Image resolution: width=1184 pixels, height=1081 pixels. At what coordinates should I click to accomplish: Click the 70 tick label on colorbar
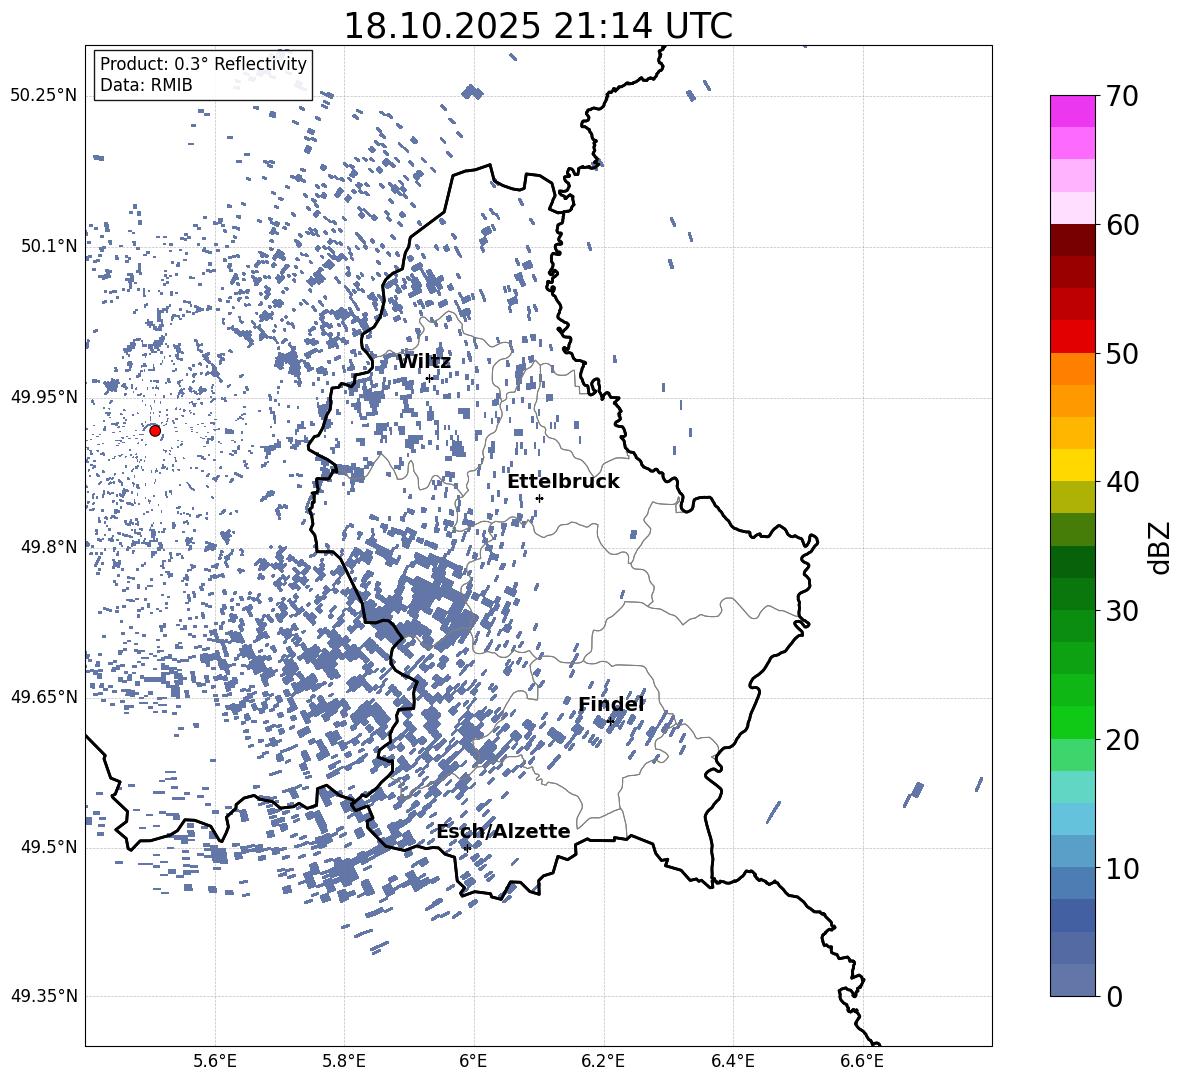click(1122, 97)
